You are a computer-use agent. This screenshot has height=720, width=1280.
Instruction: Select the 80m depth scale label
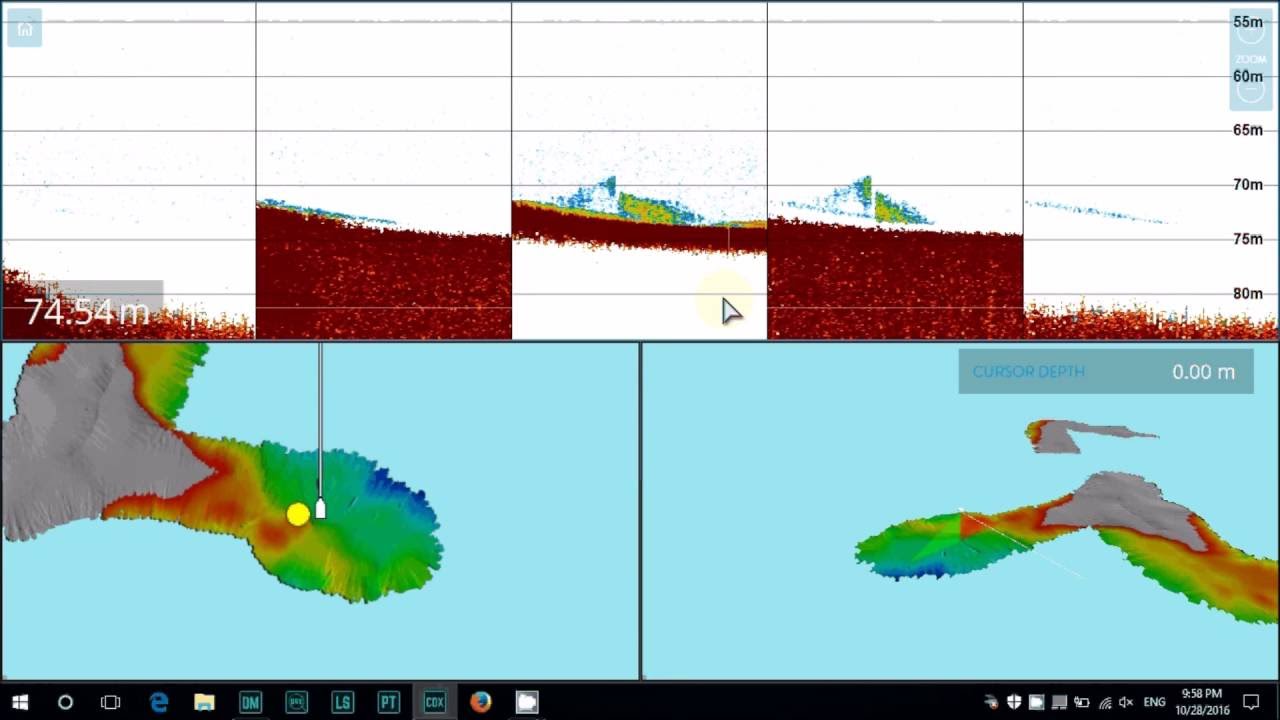1247,293
